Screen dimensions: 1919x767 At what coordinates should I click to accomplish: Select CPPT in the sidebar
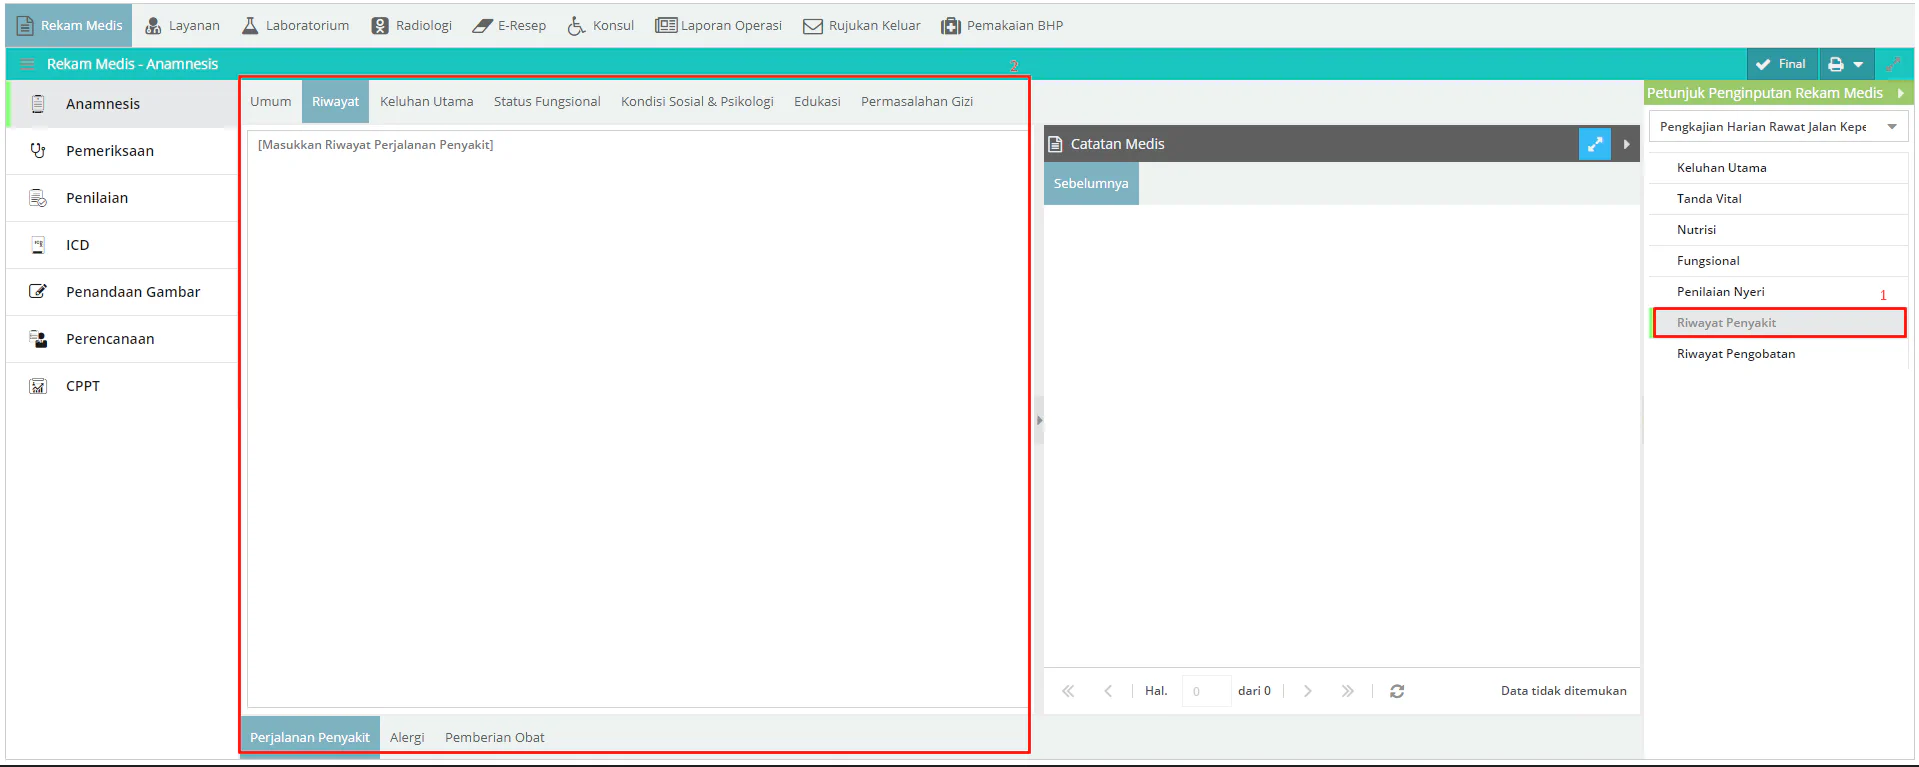[x=122, y=386]
